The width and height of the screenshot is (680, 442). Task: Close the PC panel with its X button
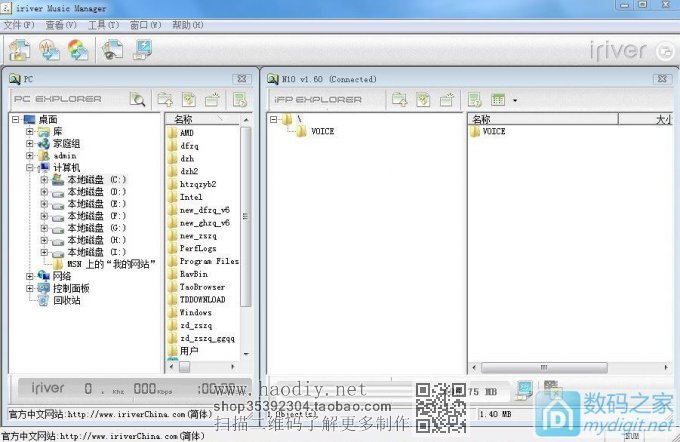click(x=240, y=78)
